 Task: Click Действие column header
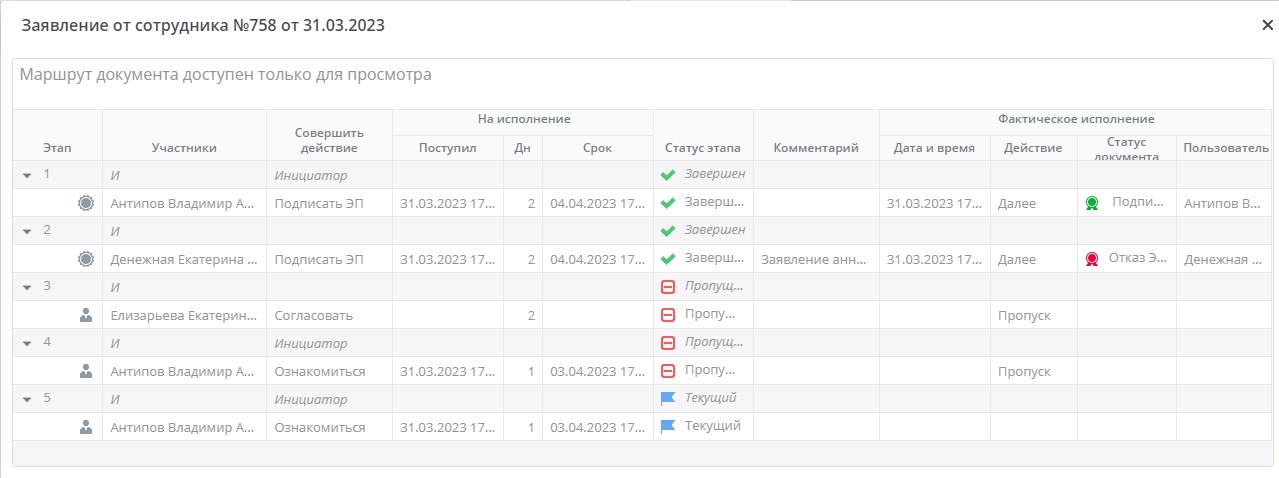1033,148
